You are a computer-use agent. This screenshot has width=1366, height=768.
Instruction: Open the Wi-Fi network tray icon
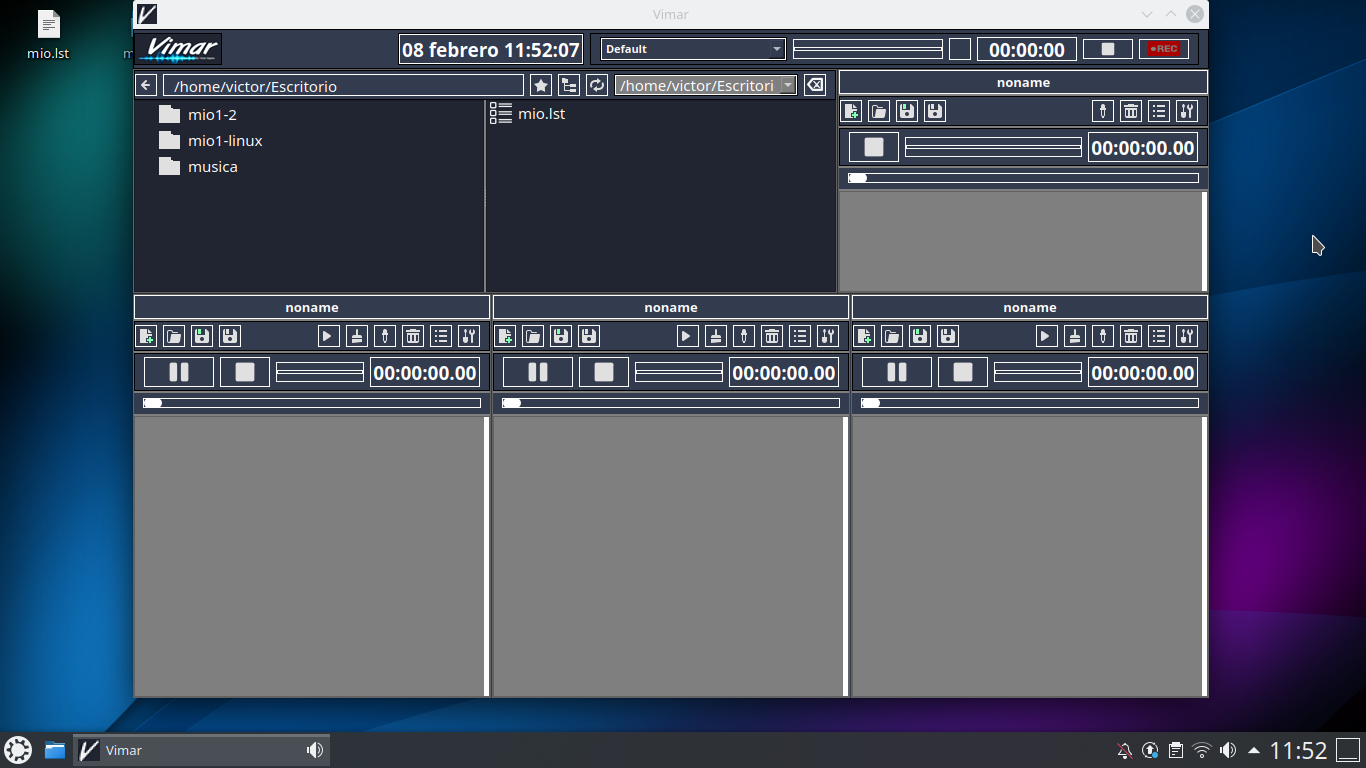click(x=1202, y=750)
